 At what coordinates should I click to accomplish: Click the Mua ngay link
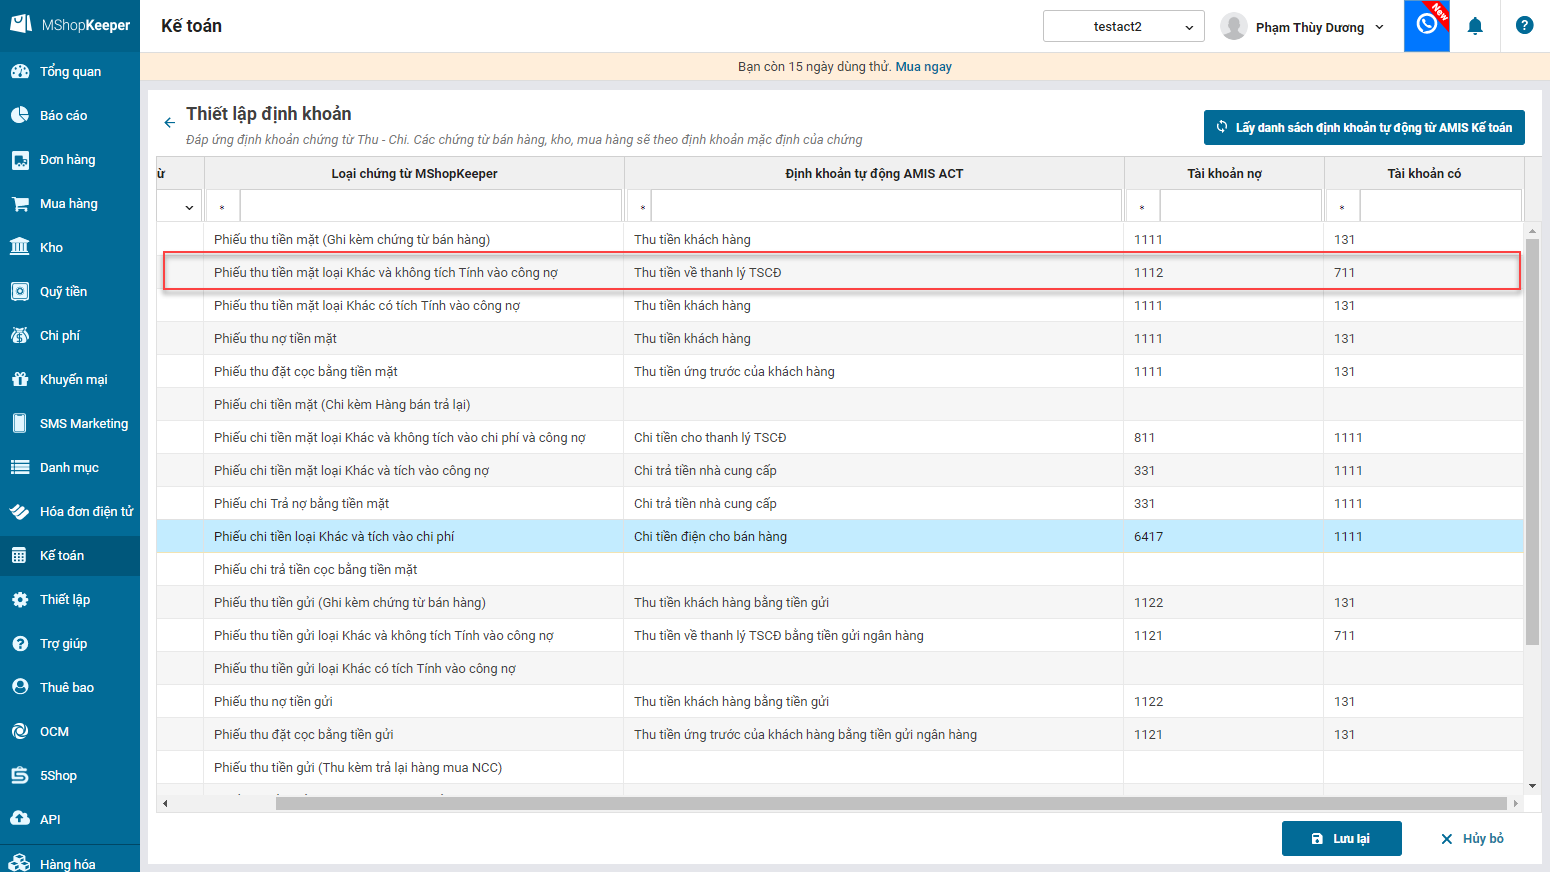click(923, 67)
